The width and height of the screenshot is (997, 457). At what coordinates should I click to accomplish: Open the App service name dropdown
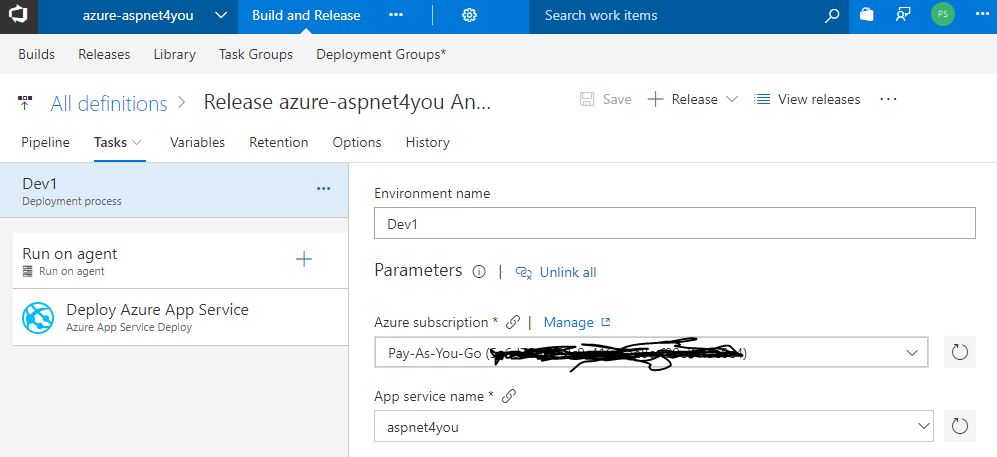(x=654, y=426)
